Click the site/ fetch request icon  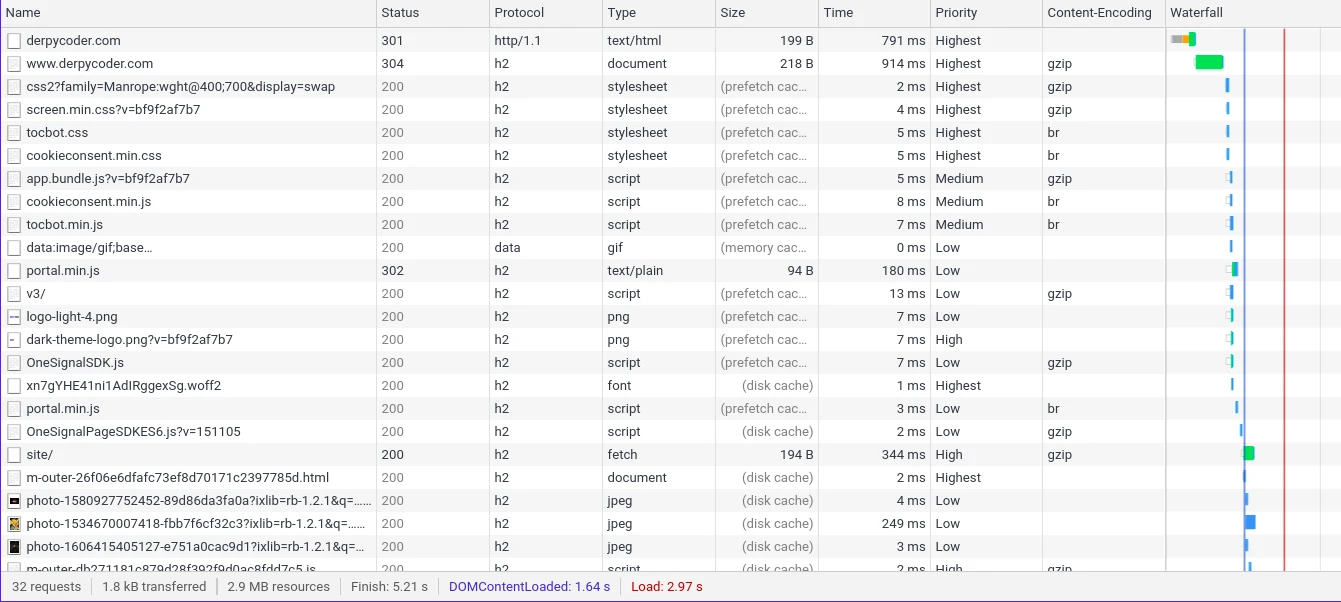point(14,455)
